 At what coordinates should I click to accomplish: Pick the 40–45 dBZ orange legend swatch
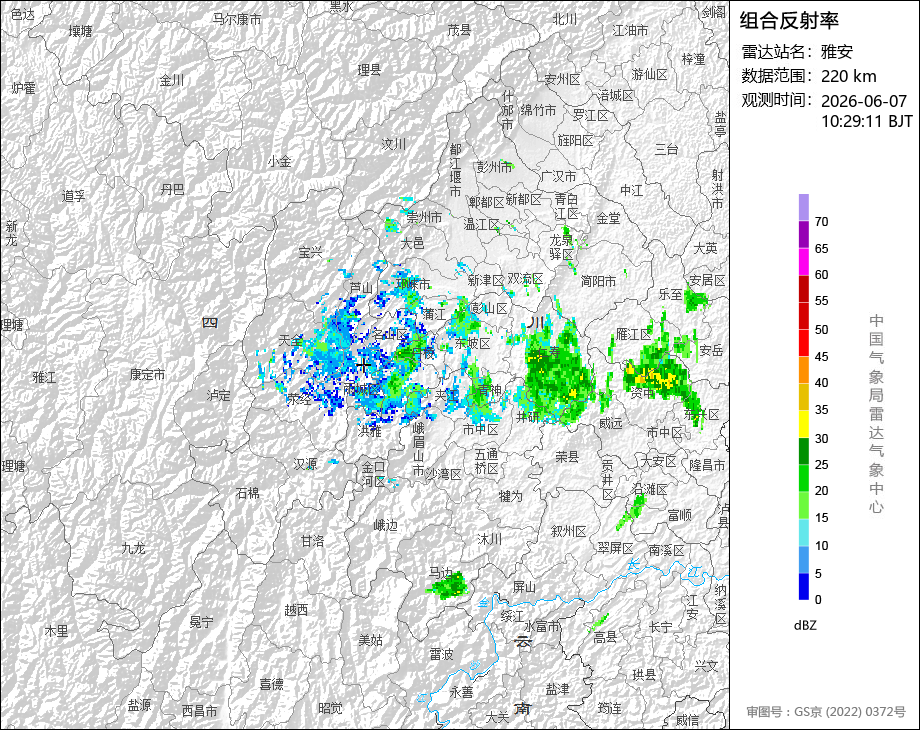click(803, 371)
